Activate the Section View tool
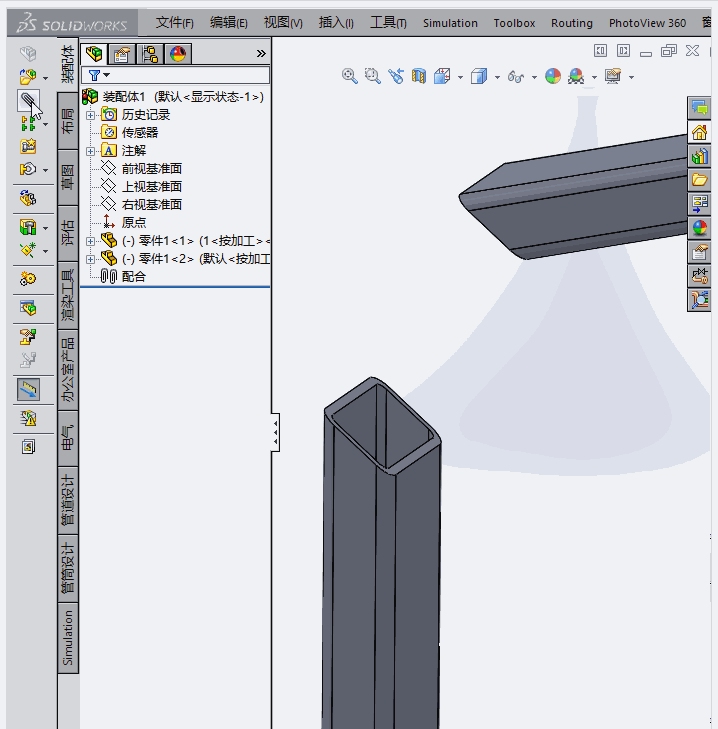Image resolution: width=718 pixels, height=729 pixels. (x=419, y=76)
